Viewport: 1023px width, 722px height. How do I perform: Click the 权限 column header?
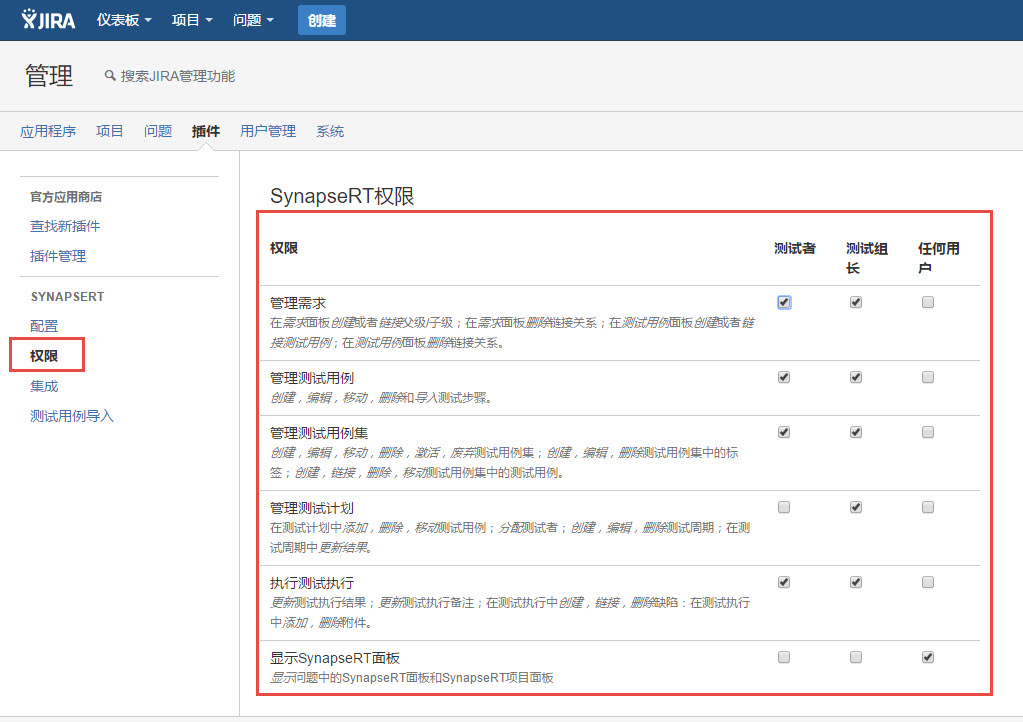(x=284, y=248)
